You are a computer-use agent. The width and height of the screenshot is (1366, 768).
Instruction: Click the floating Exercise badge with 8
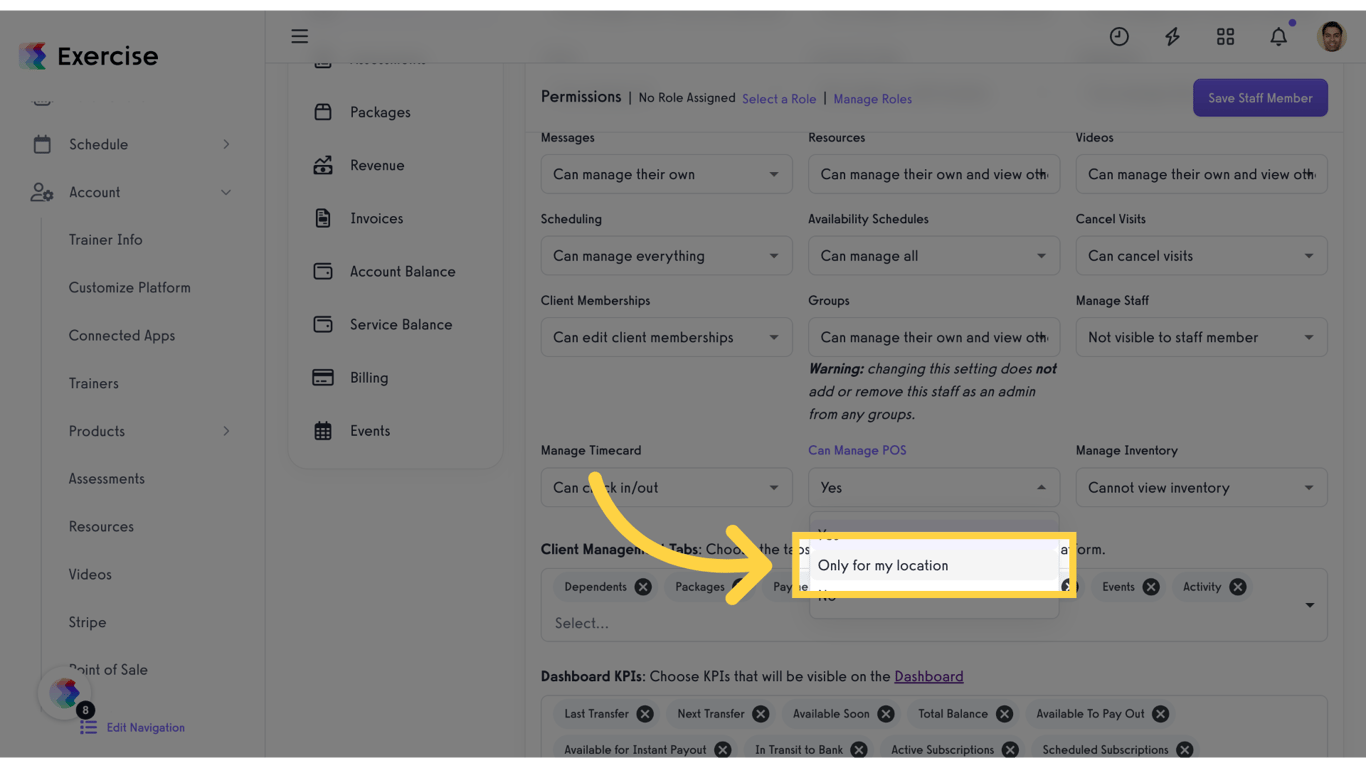66,693
